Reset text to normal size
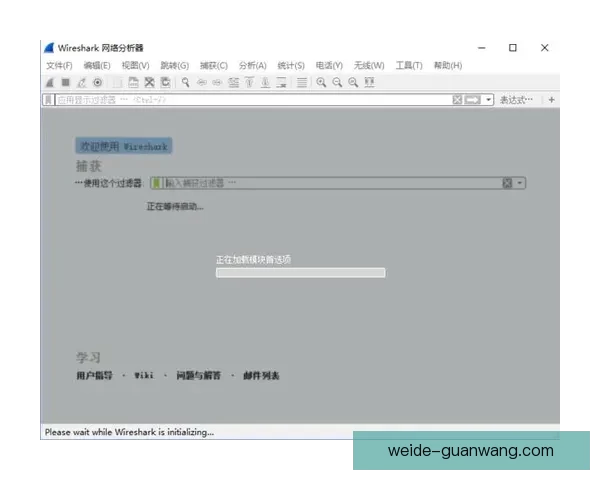 (x=353, y=82)
